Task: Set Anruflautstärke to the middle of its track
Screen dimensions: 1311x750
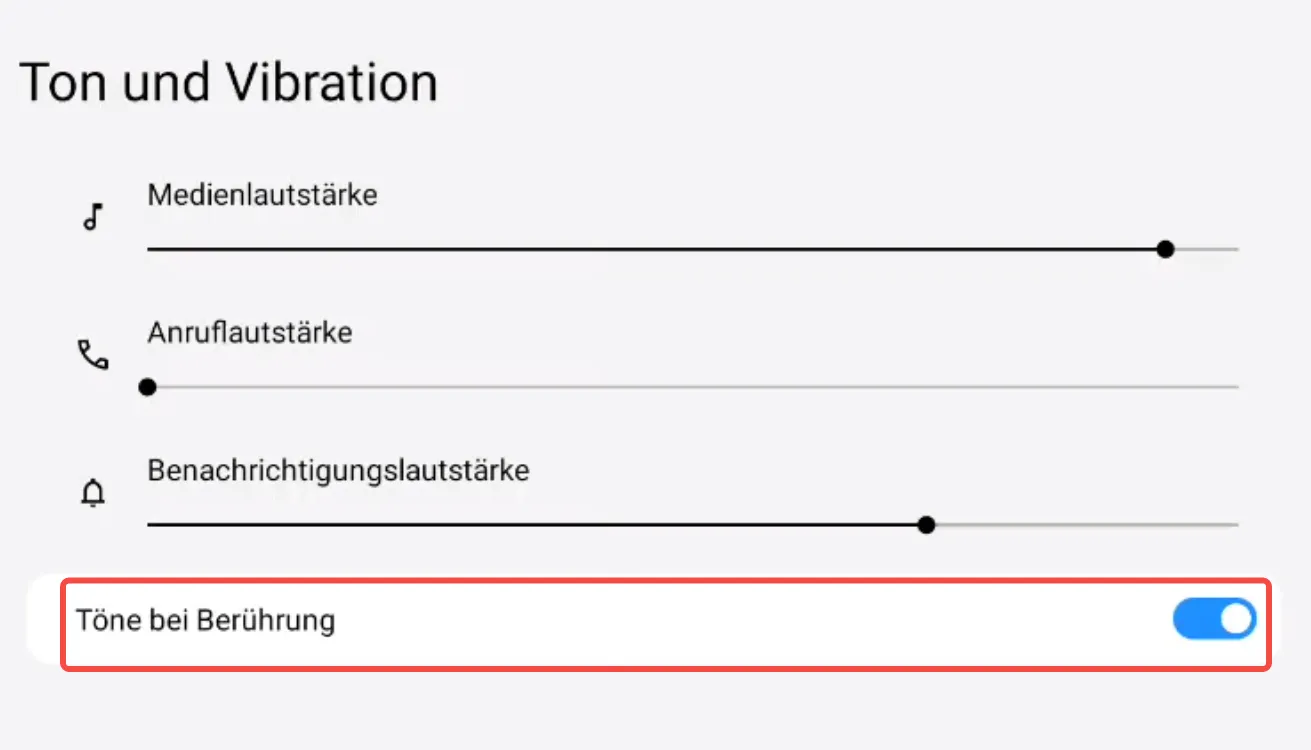Action: coord(693,387)
